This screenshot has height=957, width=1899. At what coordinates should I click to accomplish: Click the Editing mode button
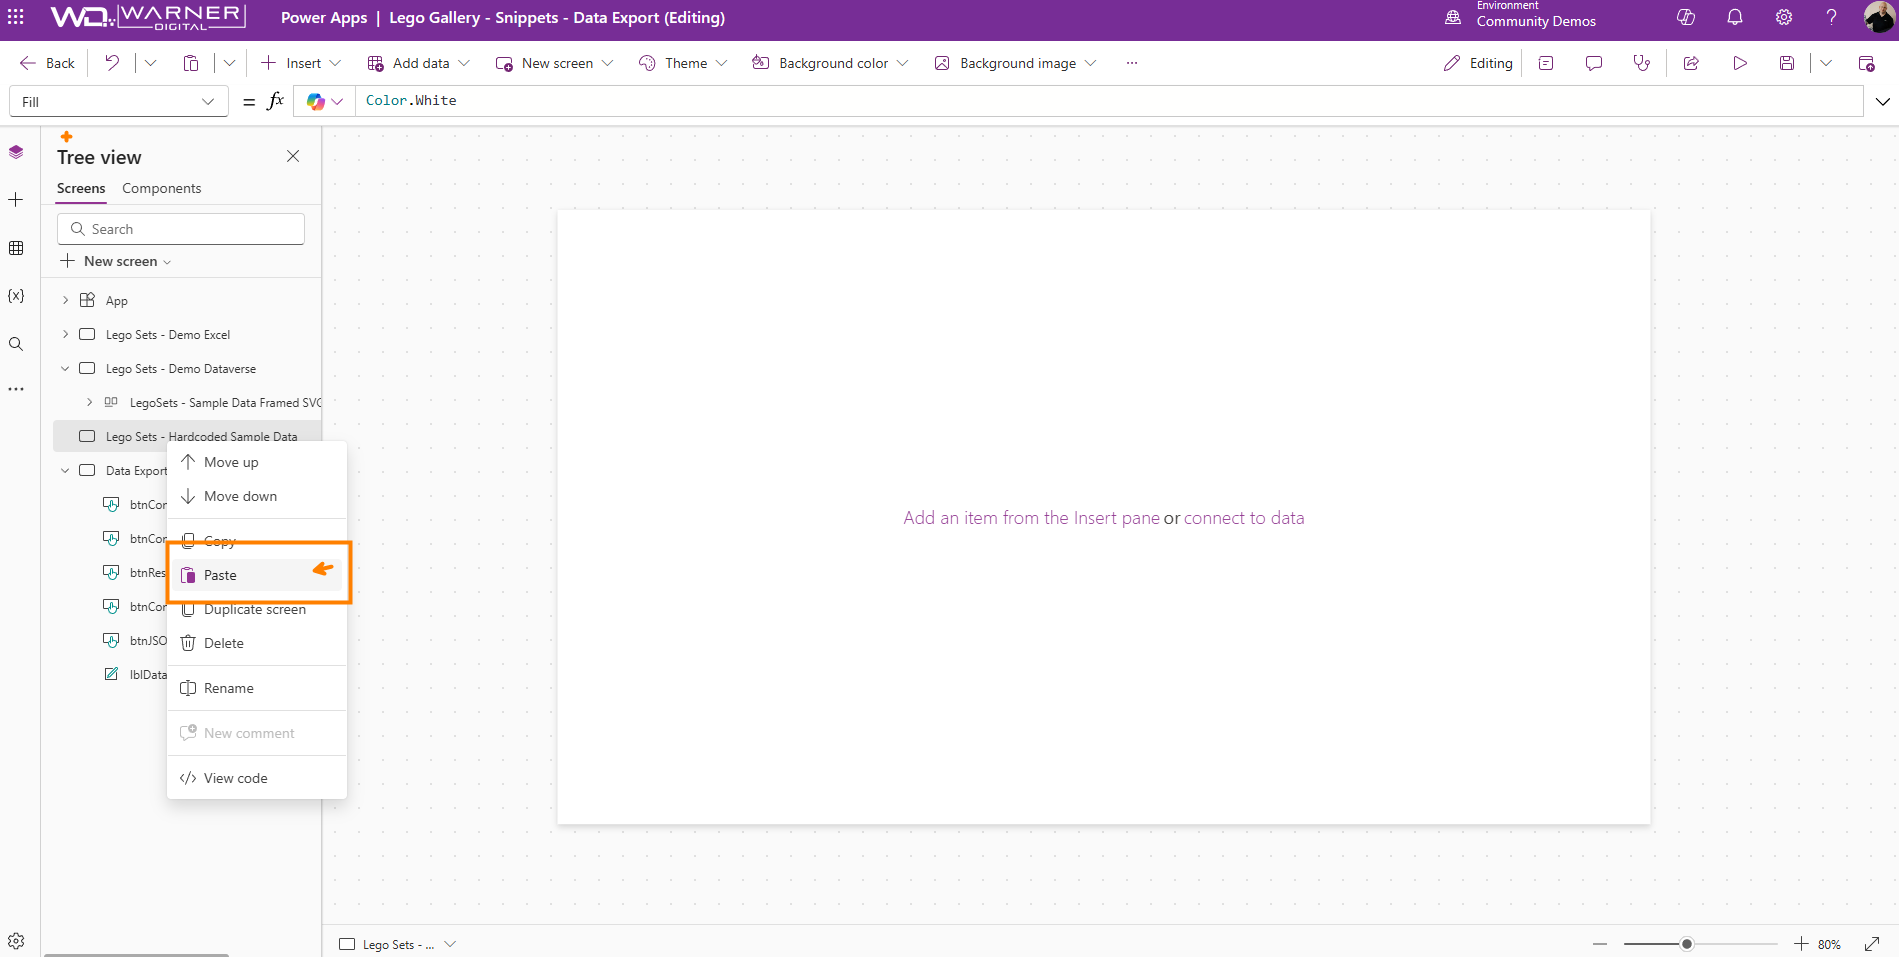pos(1478,63)
